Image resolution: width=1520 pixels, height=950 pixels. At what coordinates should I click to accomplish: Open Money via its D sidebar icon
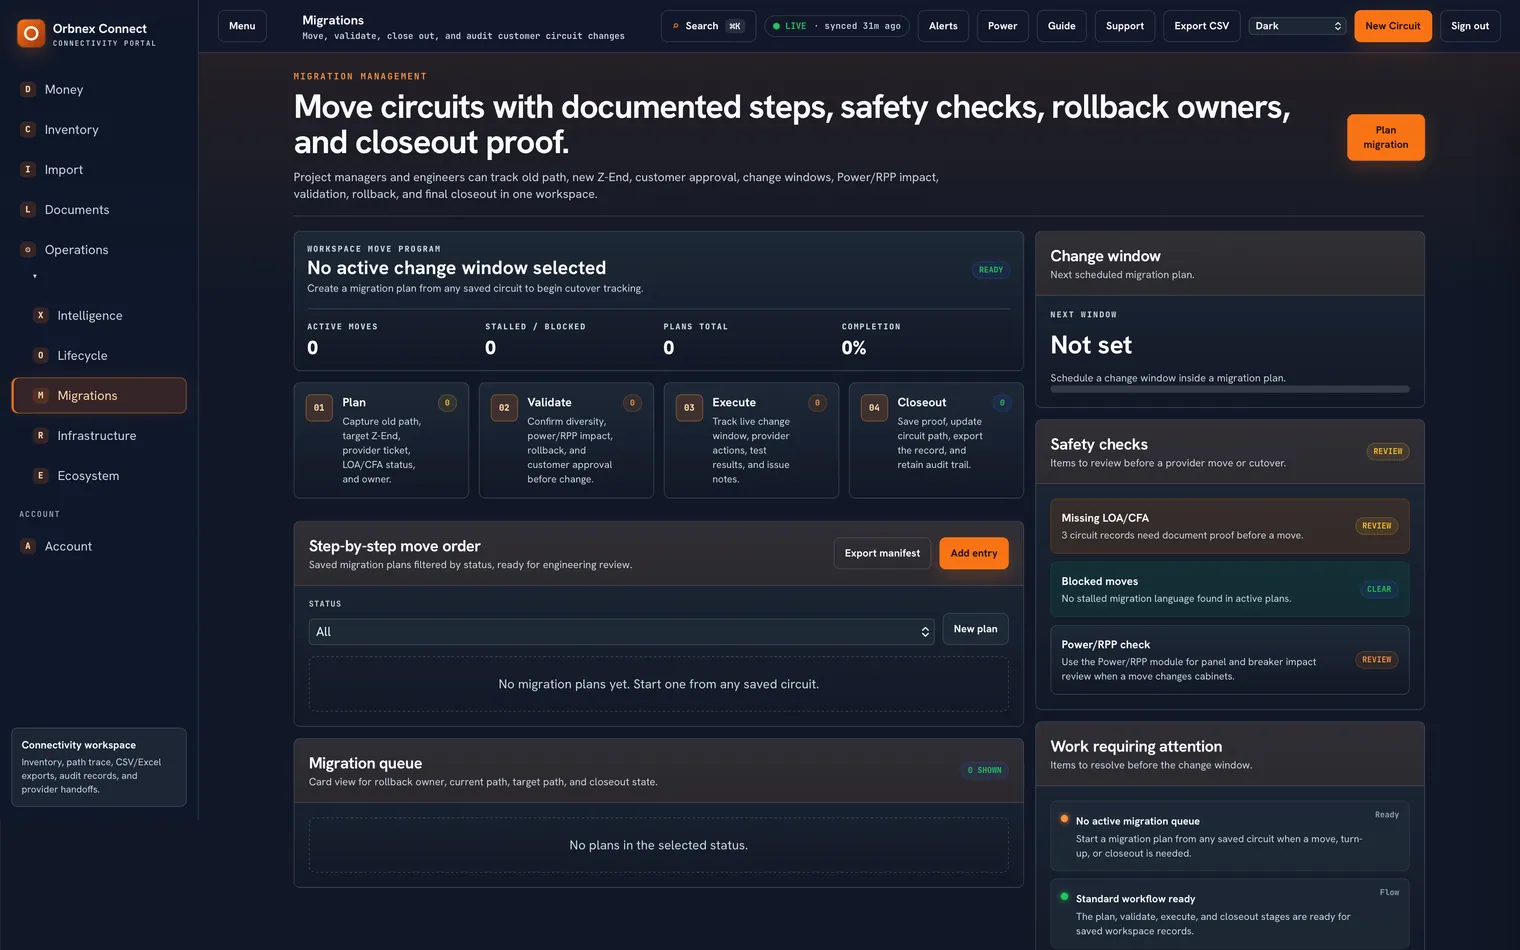[28, 89]
